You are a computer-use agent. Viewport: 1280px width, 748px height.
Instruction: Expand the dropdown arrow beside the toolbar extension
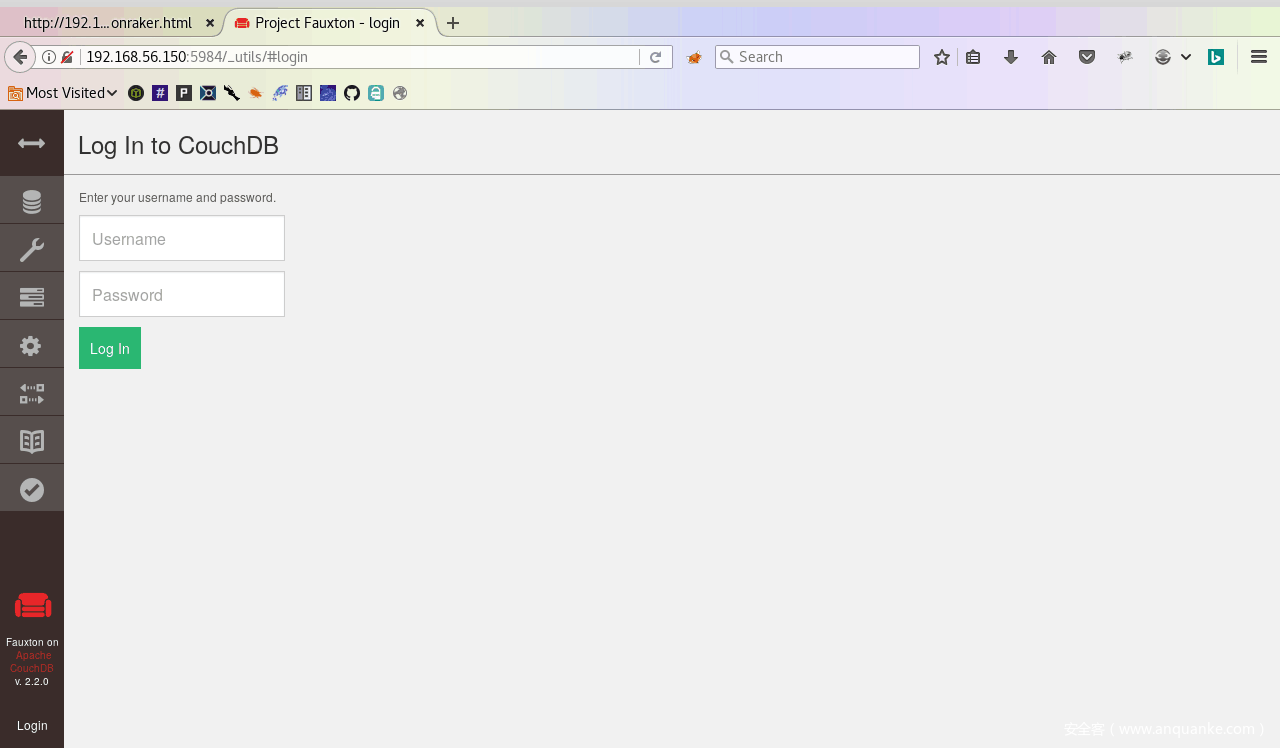click(1186, 57)
